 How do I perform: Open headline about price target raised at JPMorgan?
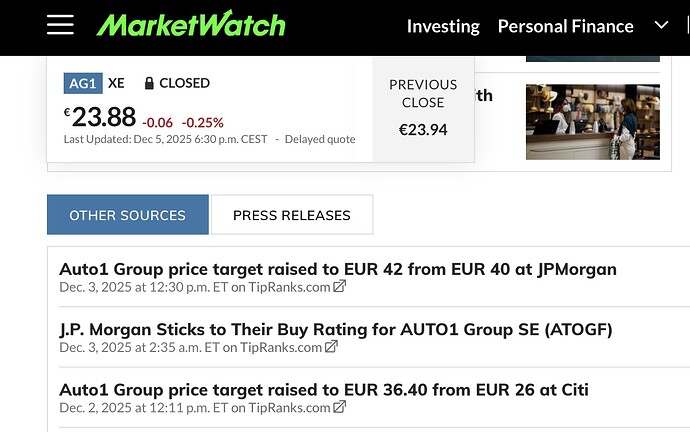pos(338,269)
